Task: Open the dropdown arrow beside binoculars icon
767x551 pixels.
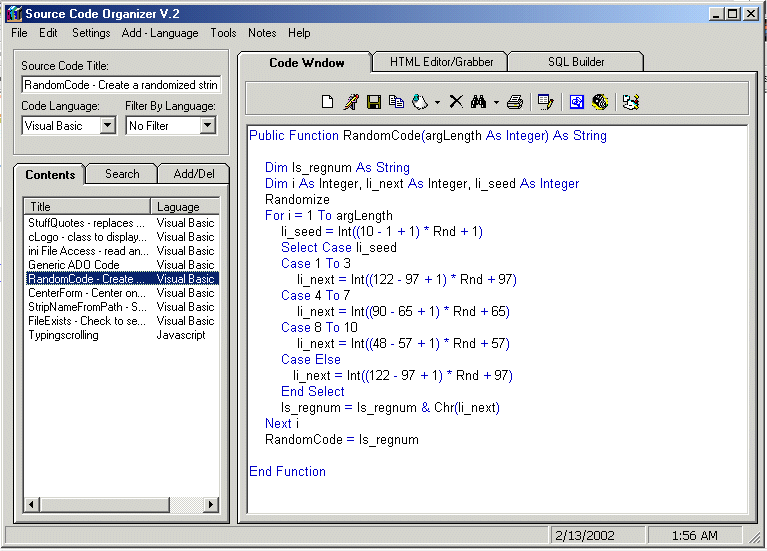Action: click(495, 102)
